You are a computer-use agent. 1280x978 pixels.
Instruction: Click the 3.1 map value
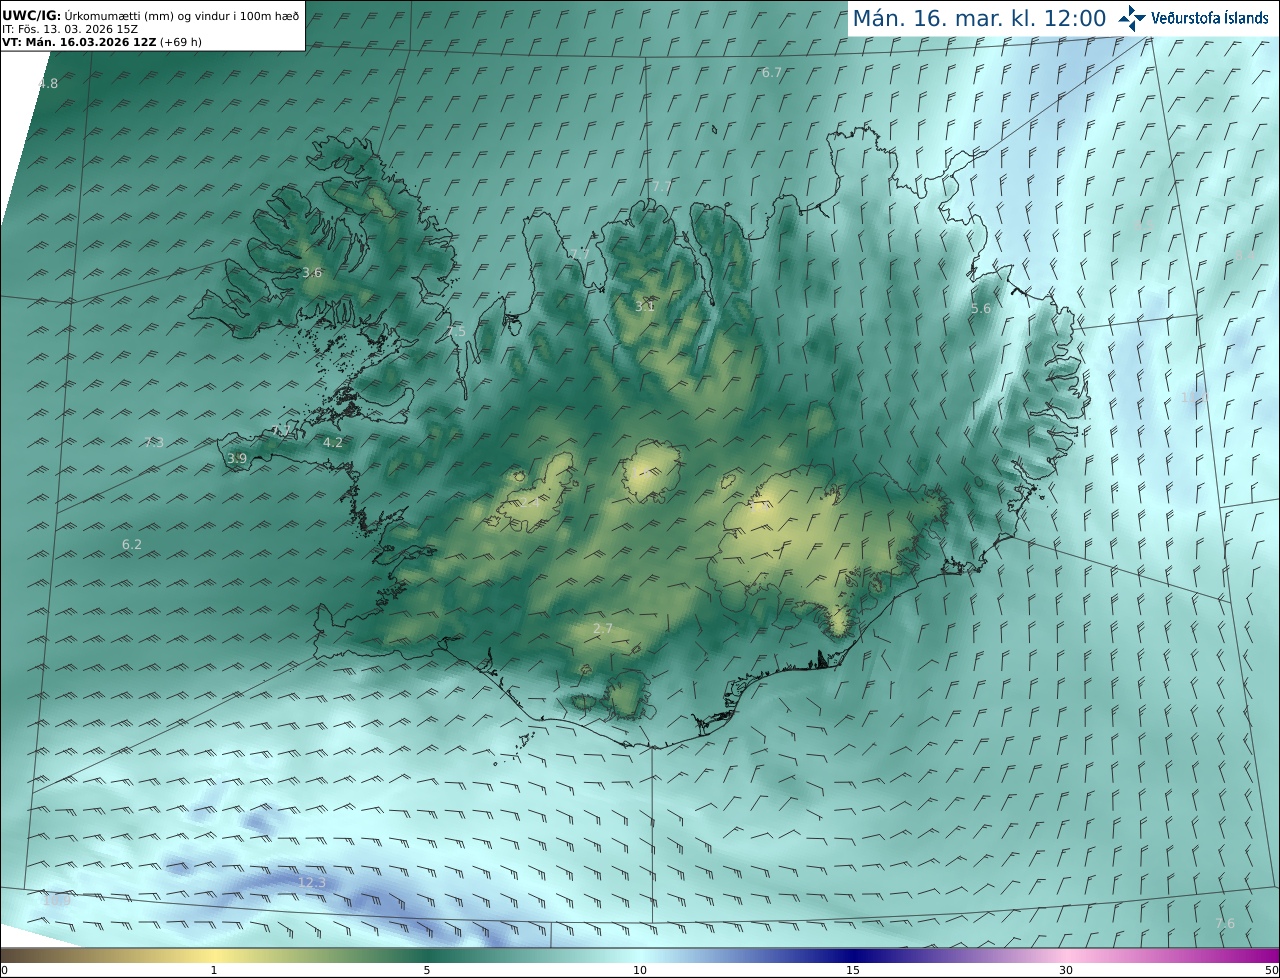[645, 306]
